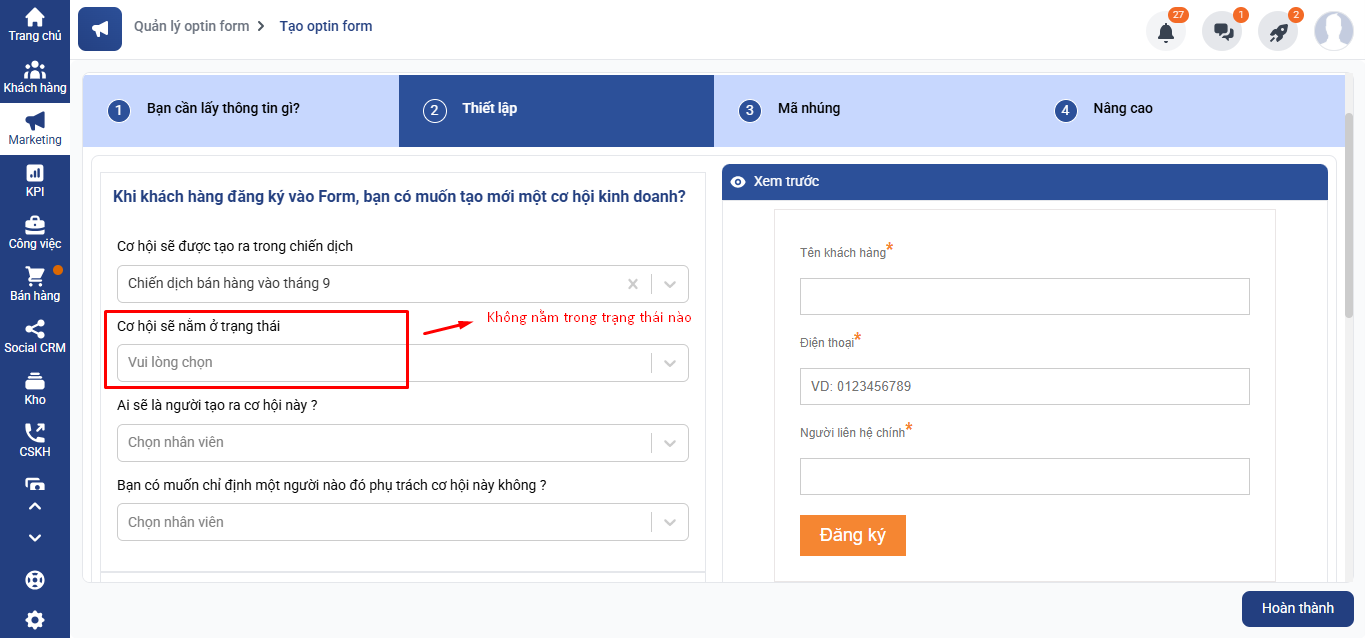1365x638 pixels.
Task: Open notifications bell icon
Action: coord(1166,31)
